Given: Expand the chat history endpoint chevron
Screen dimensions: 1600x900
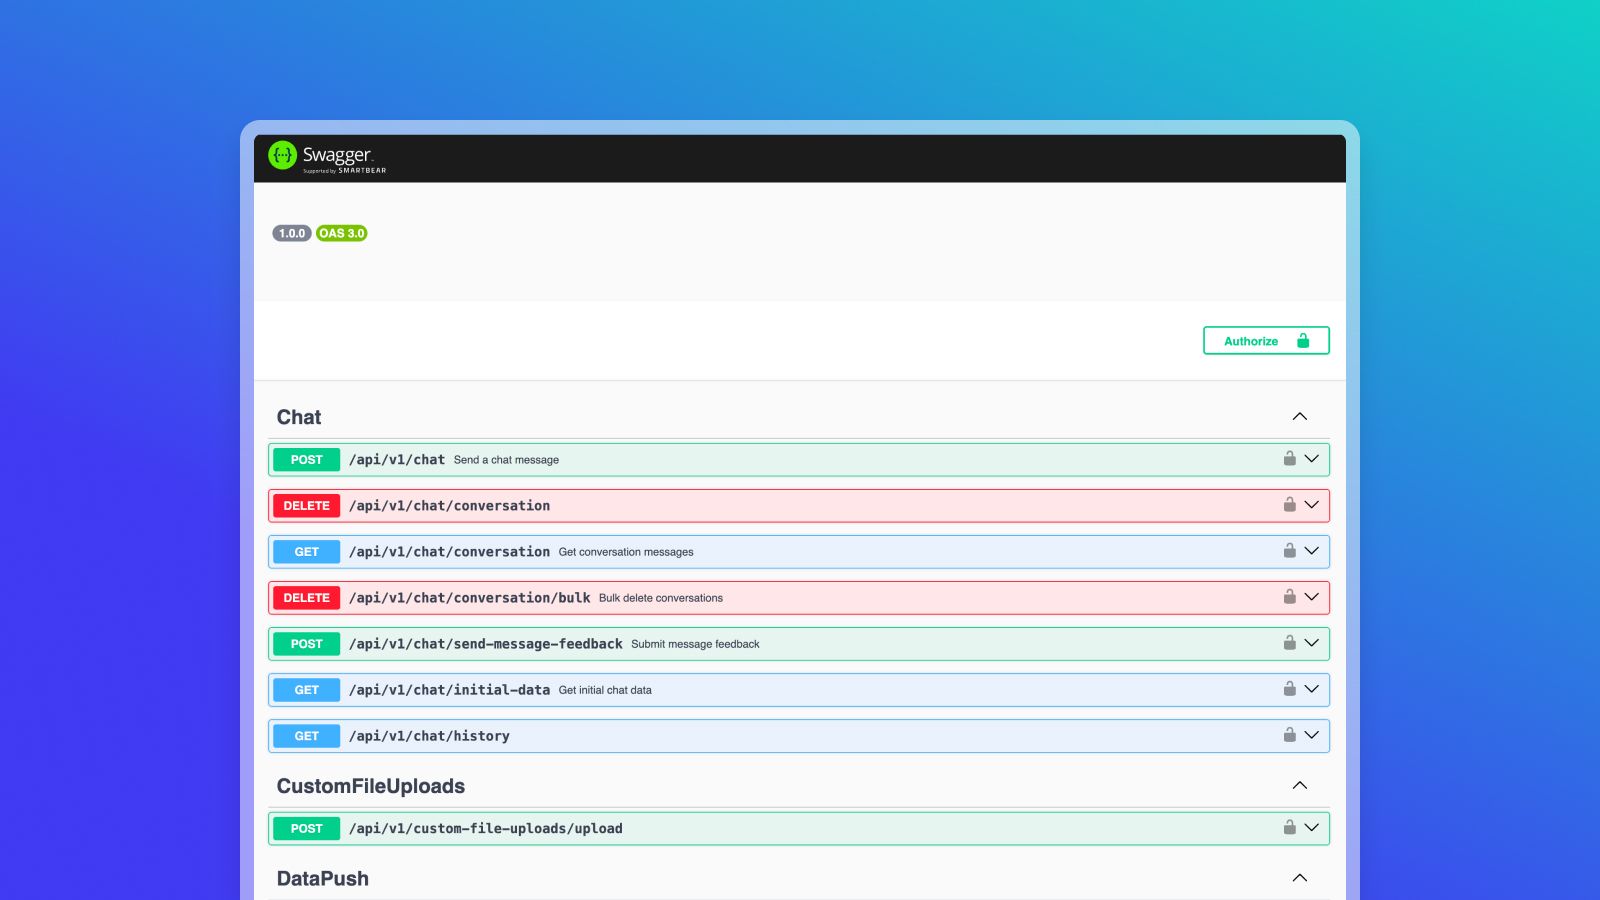Looking at the screenshot, I should point(1311,735).
